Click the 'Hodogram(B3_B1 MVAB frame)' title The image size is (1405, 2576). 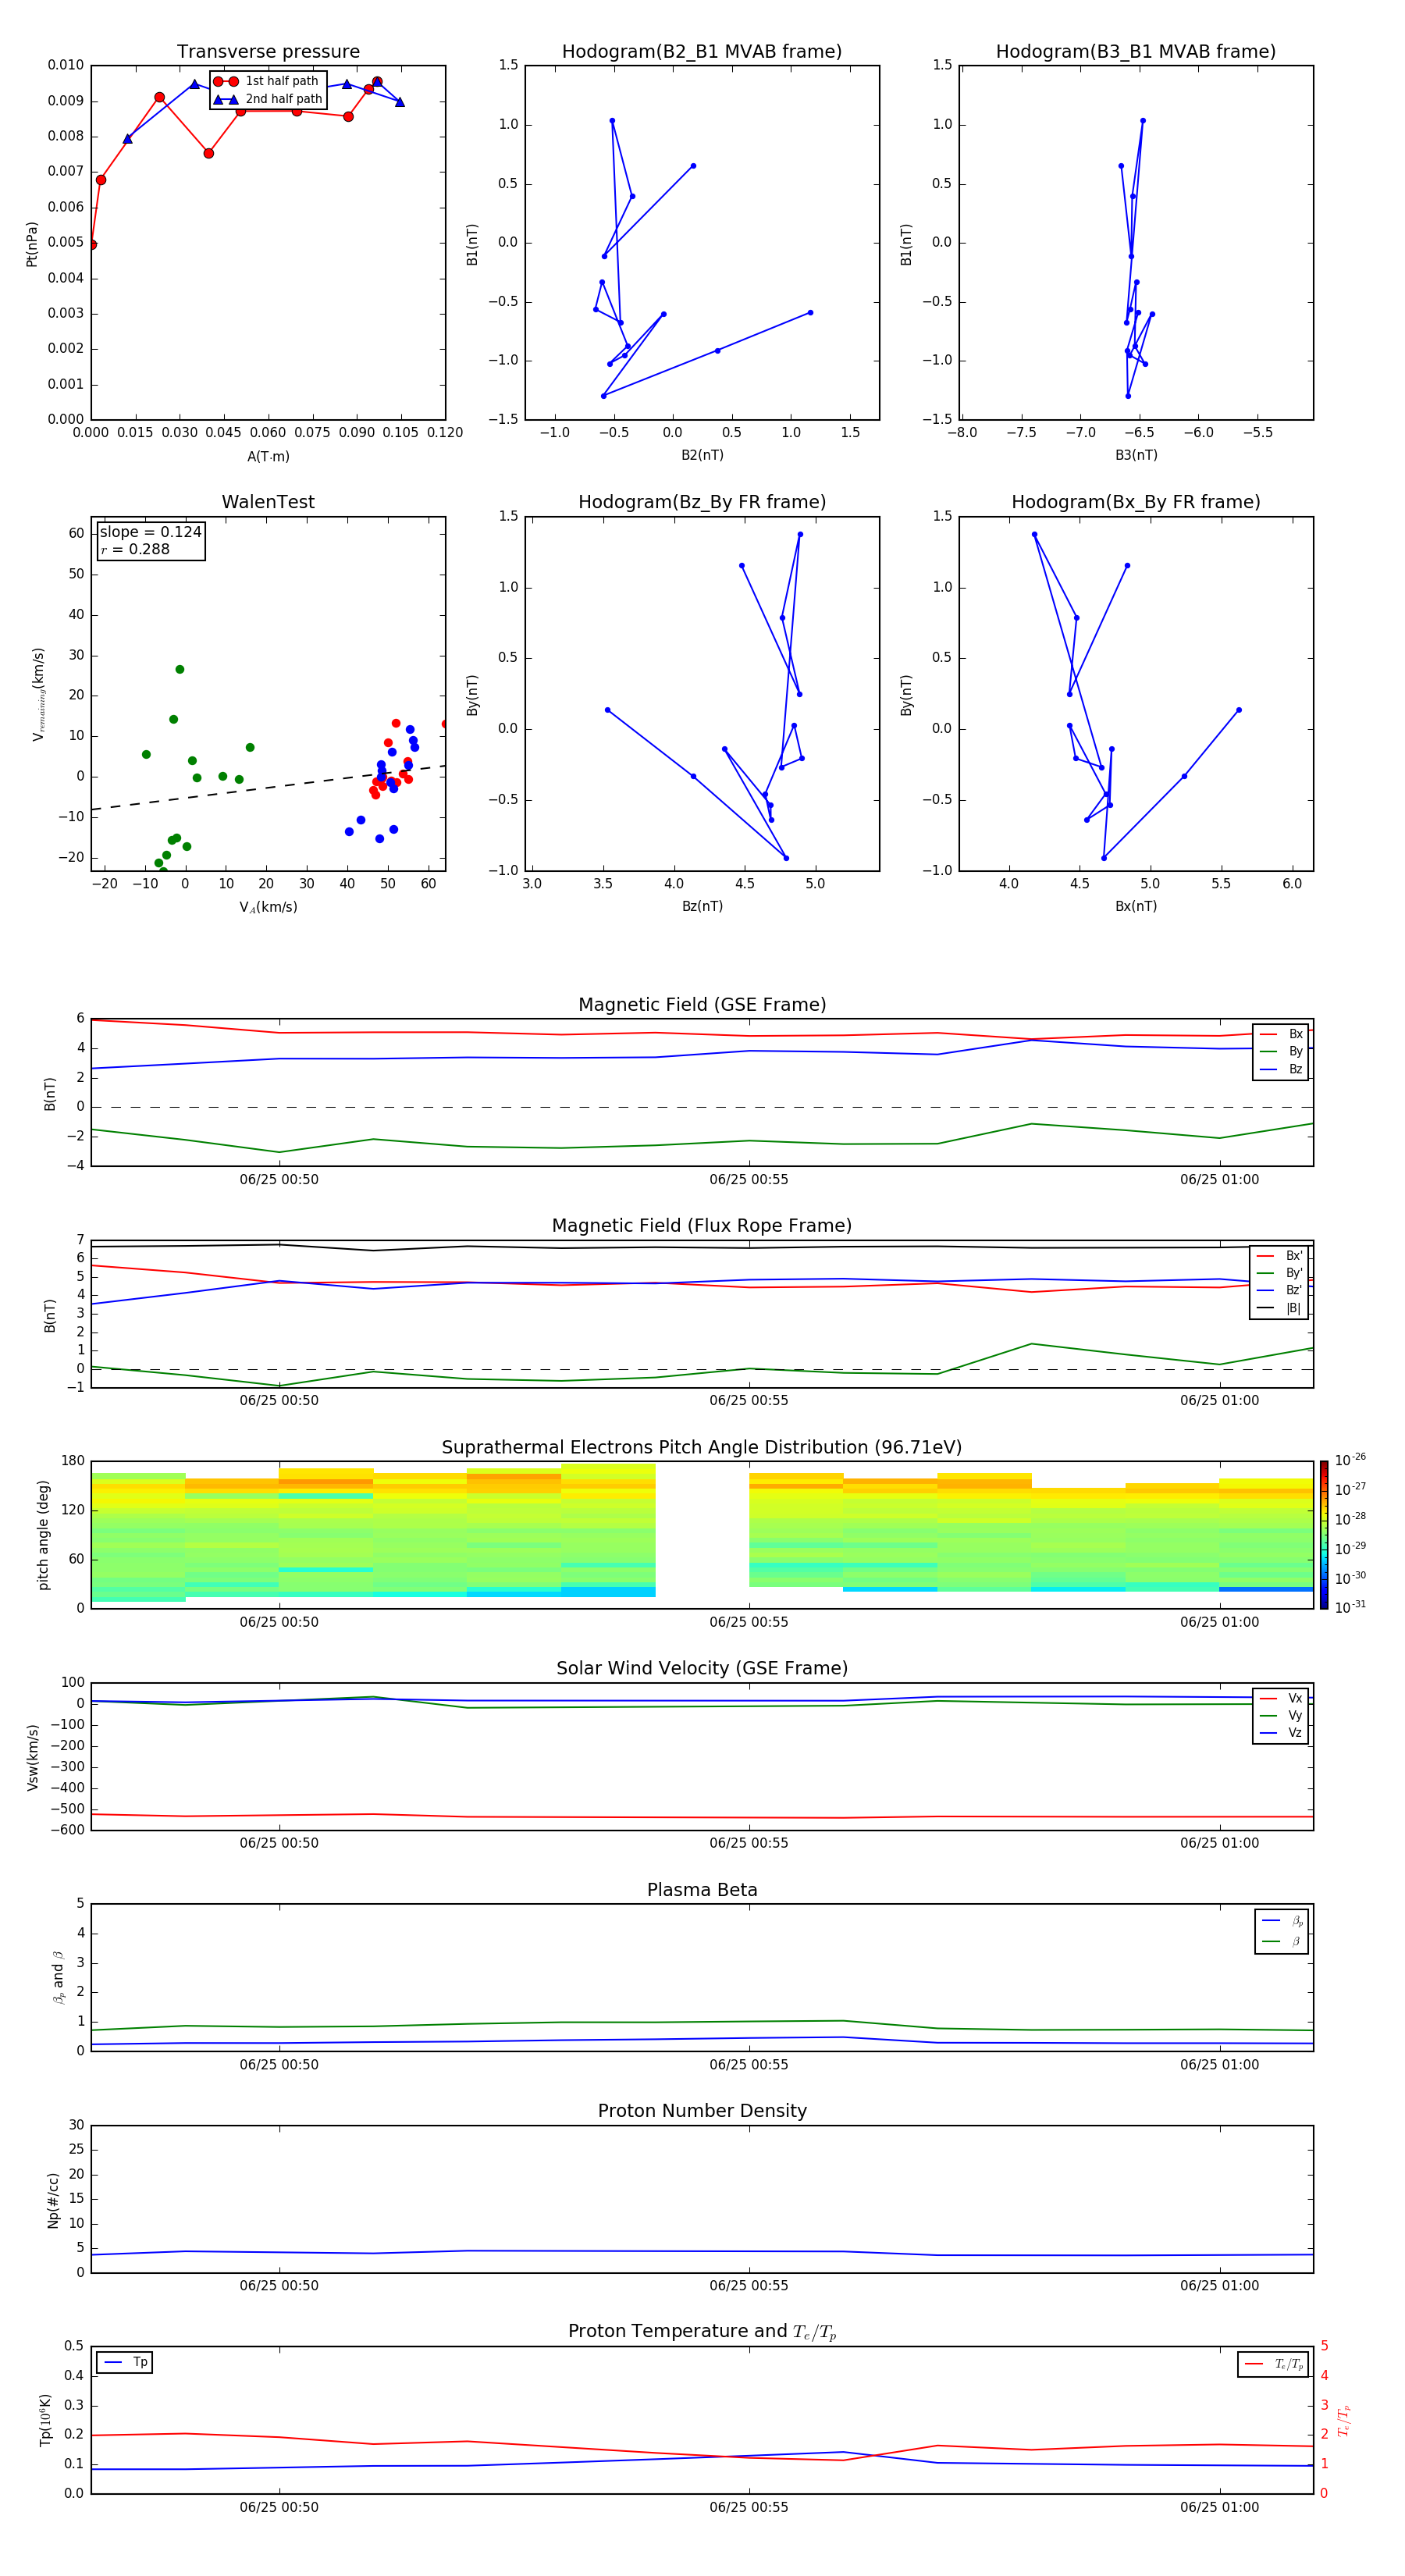click(1136, 52)
